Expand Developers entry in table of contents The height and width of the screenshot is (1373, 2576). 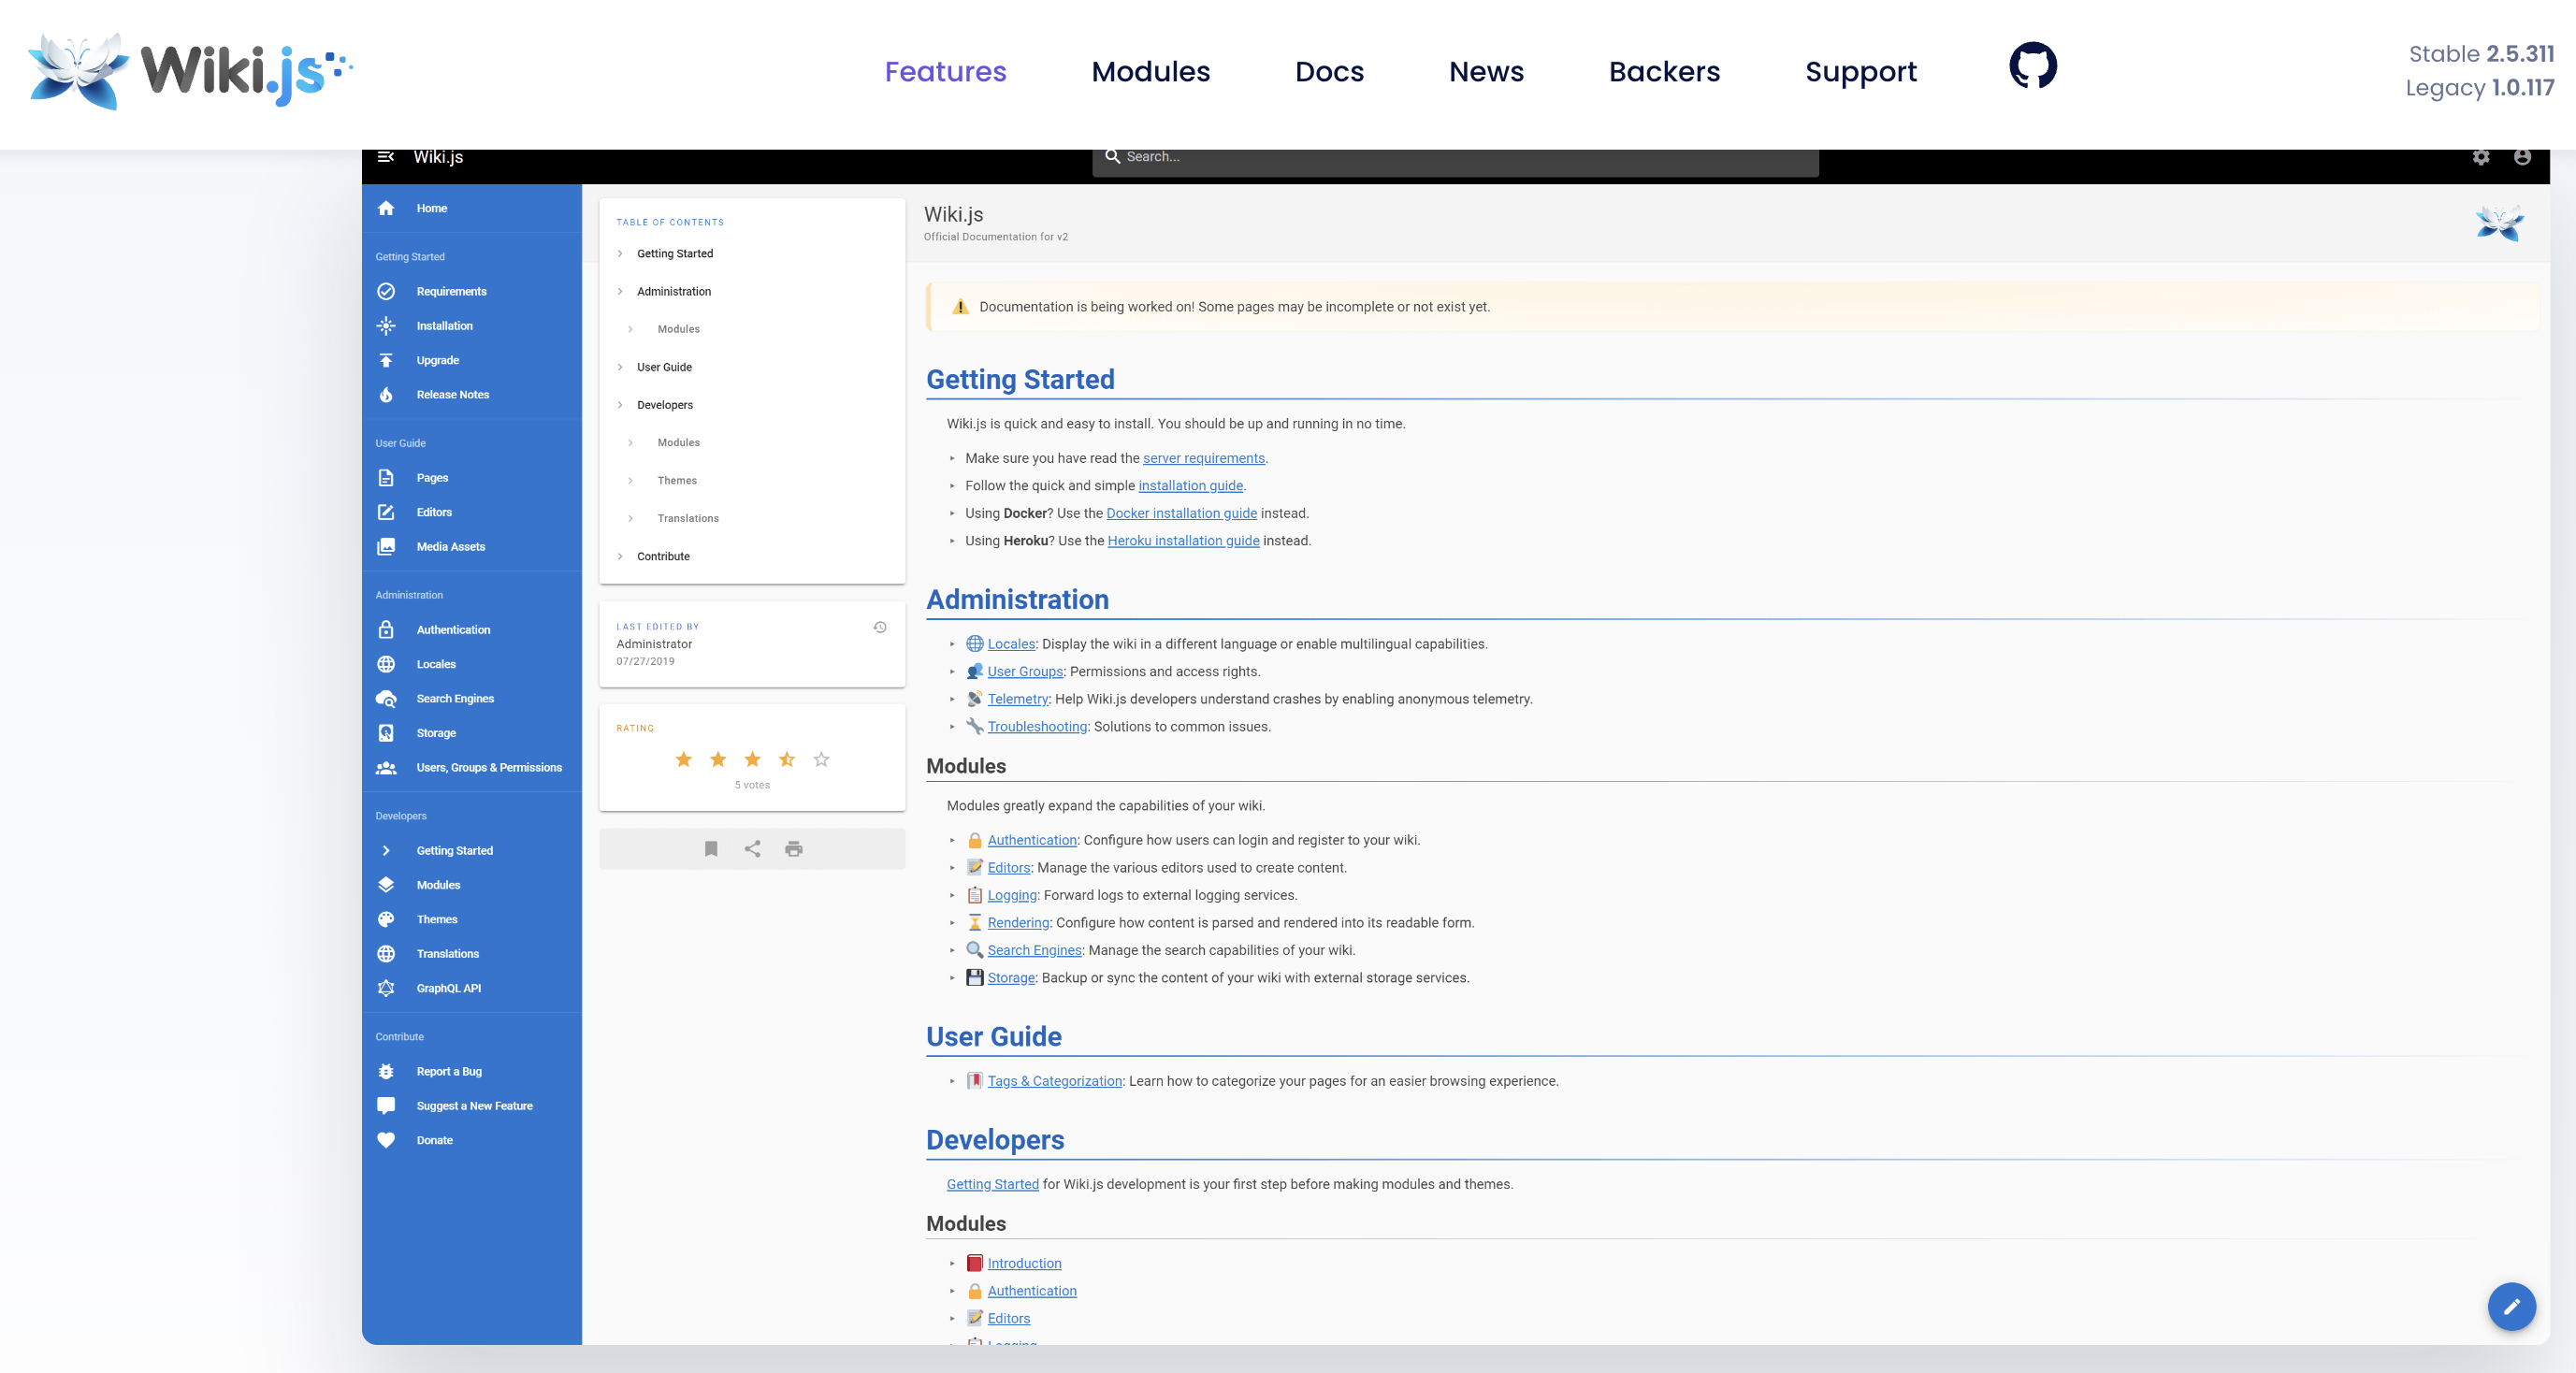point(664,405)
